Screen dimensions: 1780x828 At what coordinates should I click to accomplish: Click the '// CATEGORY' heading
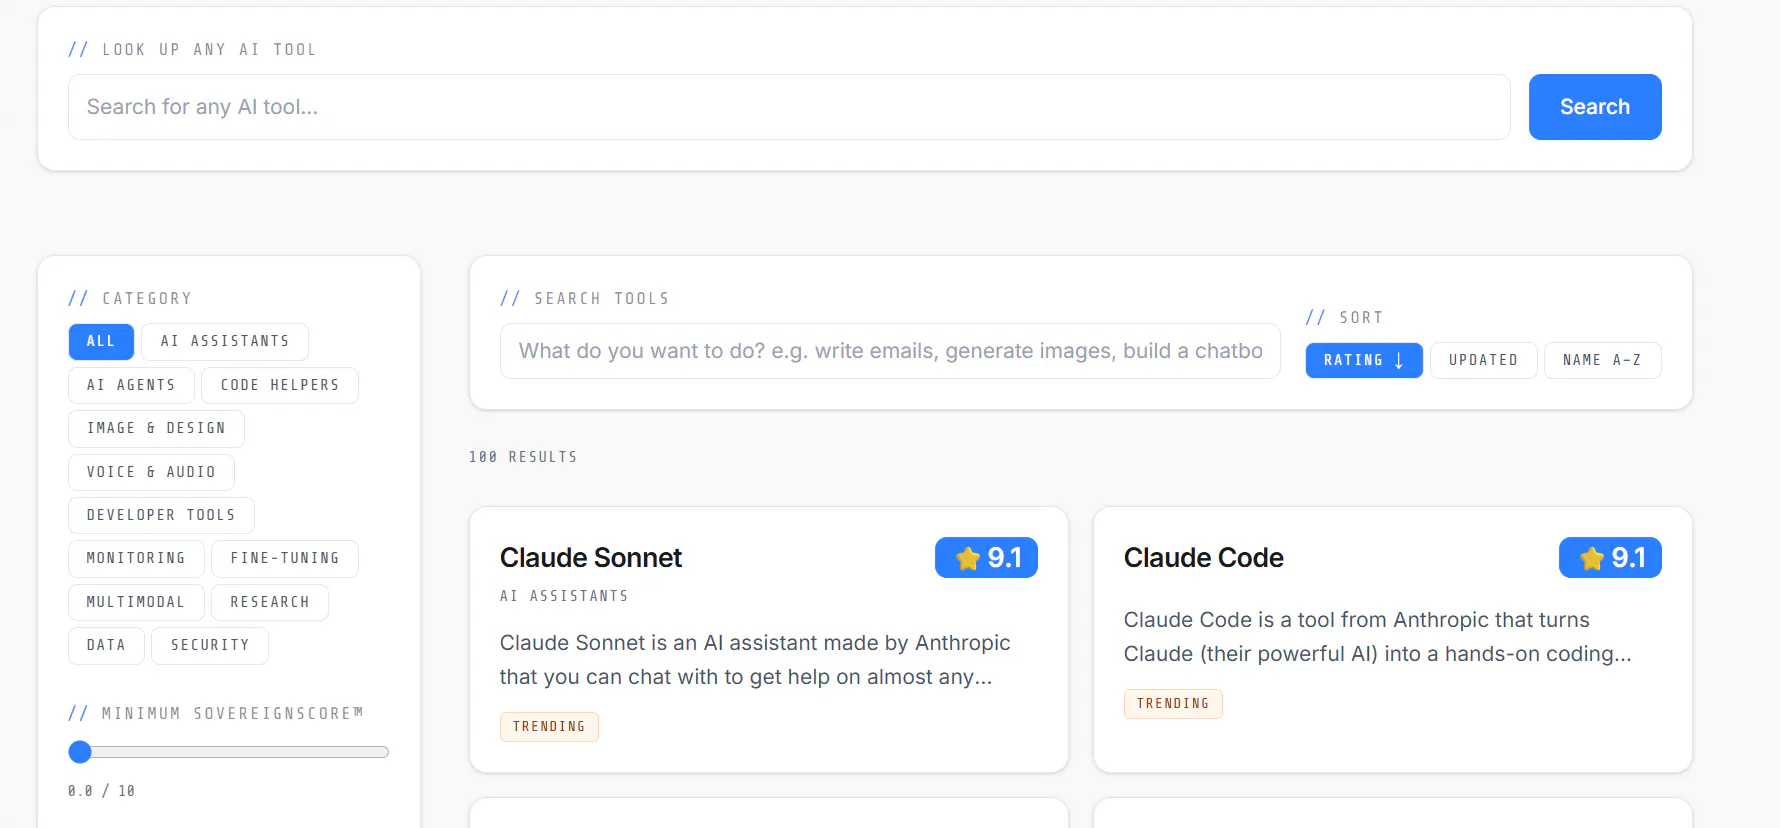(130, 299)
